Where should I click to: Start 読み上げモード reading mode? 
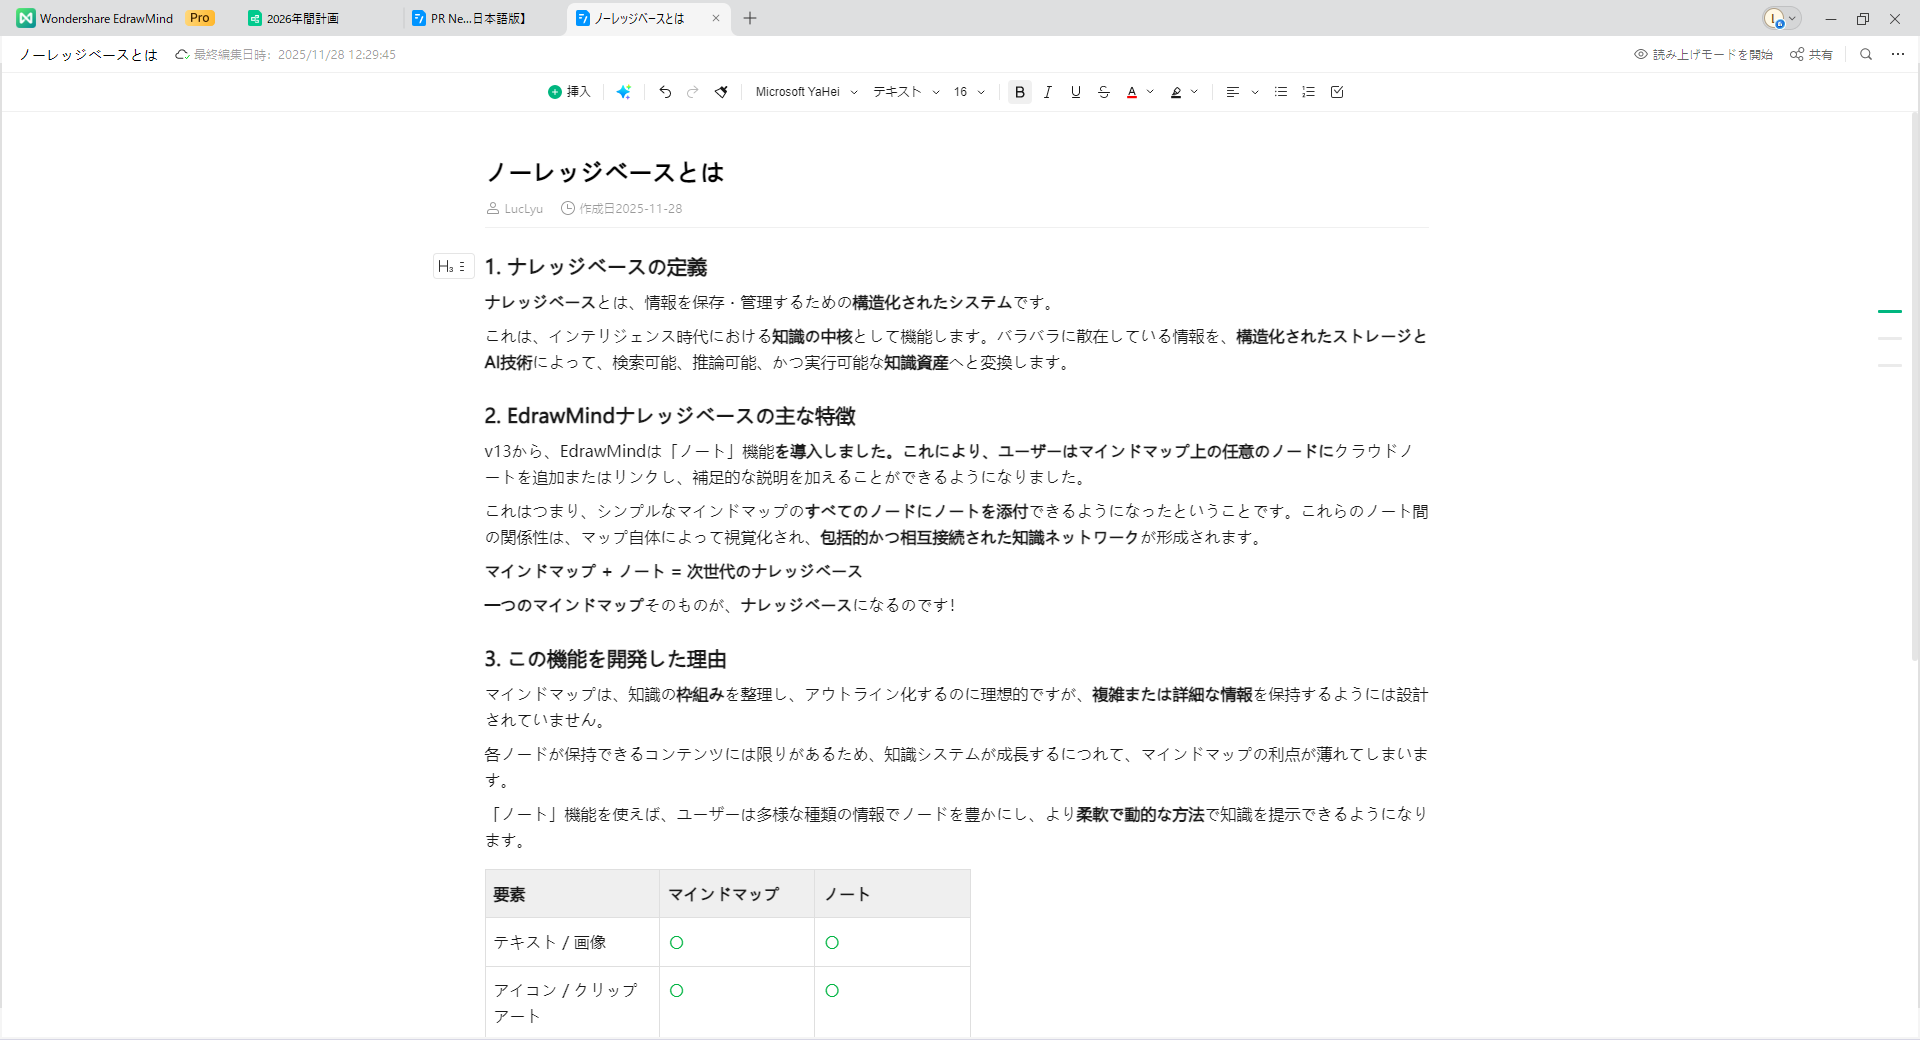(1700, 54)
